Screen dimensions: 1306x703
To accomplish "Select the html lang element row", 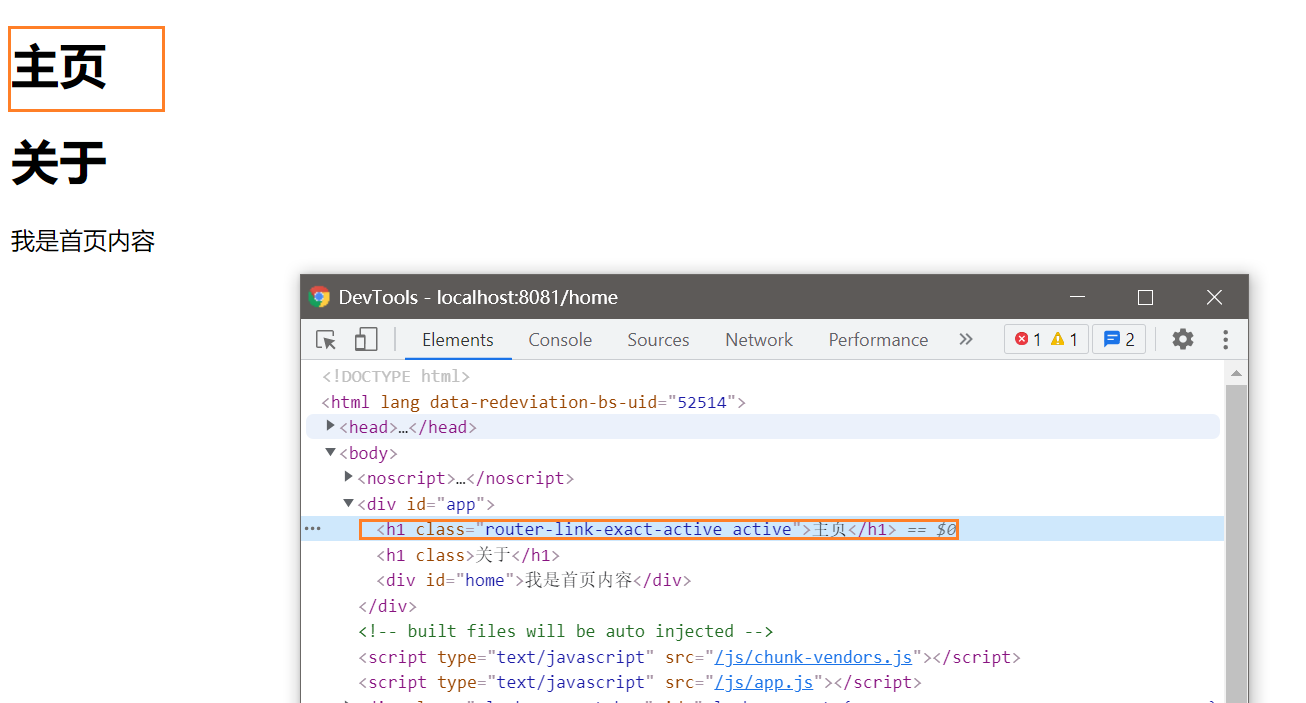I will coord(533,402).
